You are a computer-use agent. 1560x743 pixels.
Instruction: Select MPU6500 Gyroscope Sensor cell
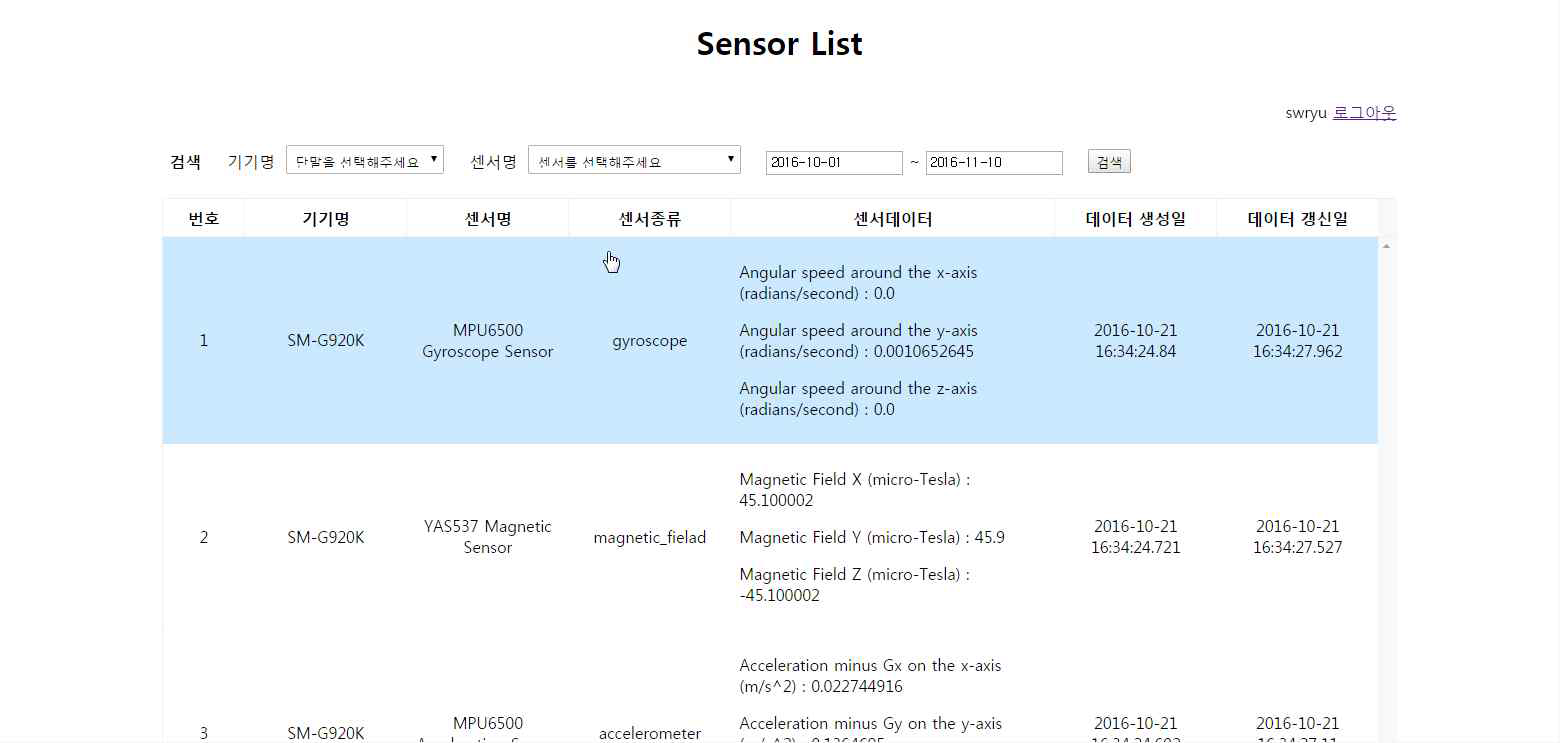click(488, 341)
